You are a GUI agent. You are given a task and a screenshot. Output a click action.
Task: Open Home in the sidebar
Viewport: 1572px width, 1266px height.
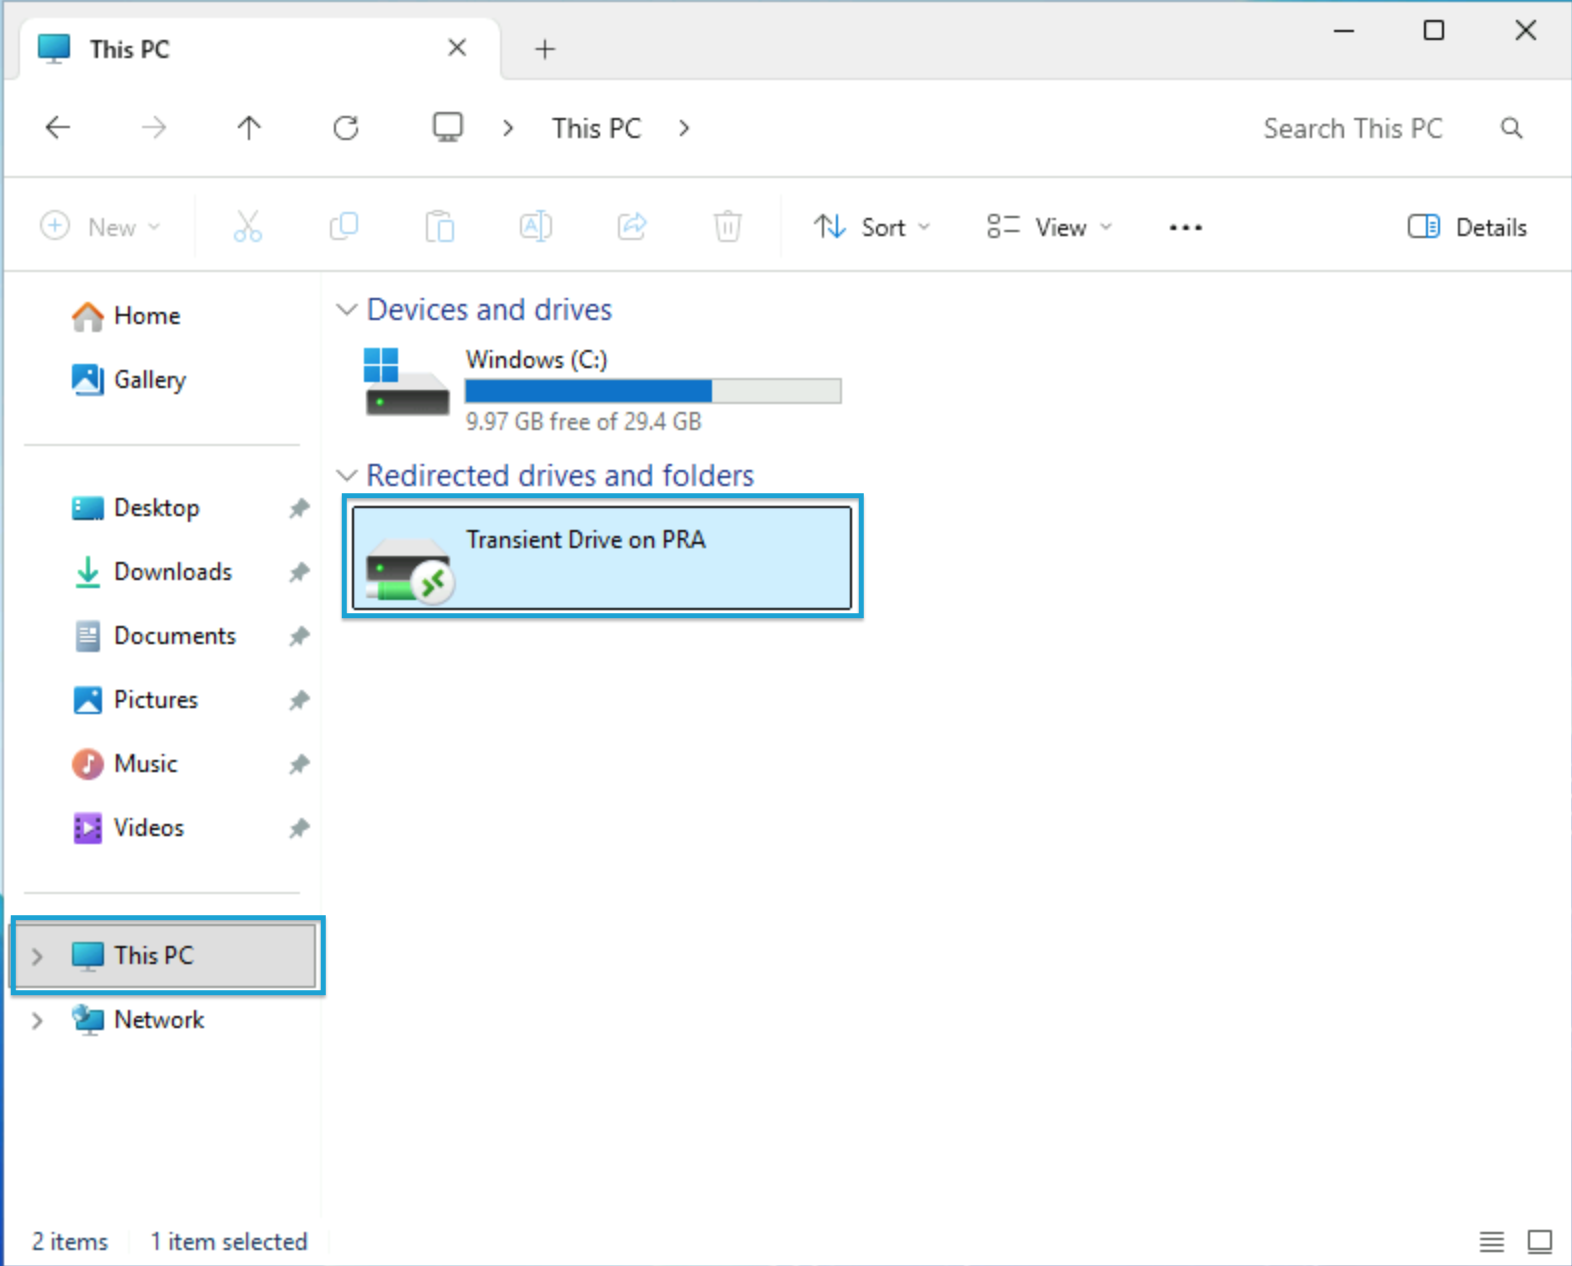click(146, 316)
